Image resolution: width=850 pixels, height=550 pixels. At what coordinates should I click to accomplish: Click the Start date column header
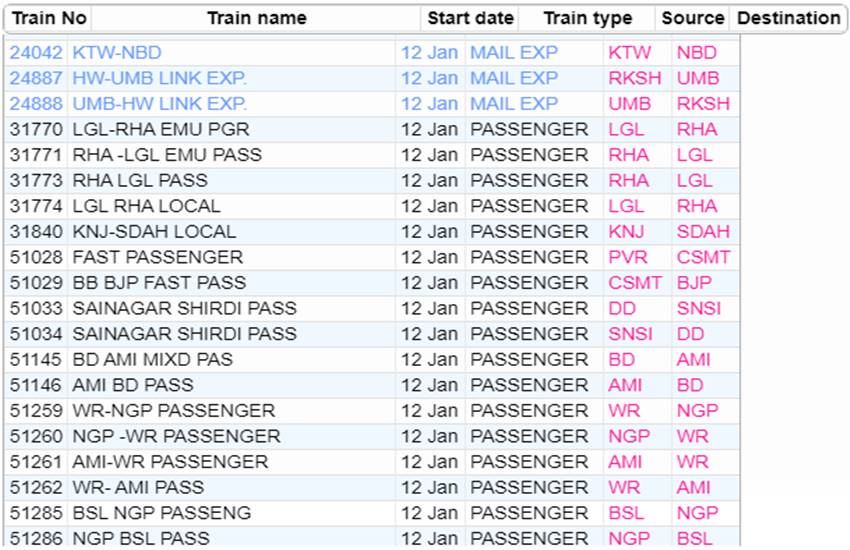(x=470, y=18)
